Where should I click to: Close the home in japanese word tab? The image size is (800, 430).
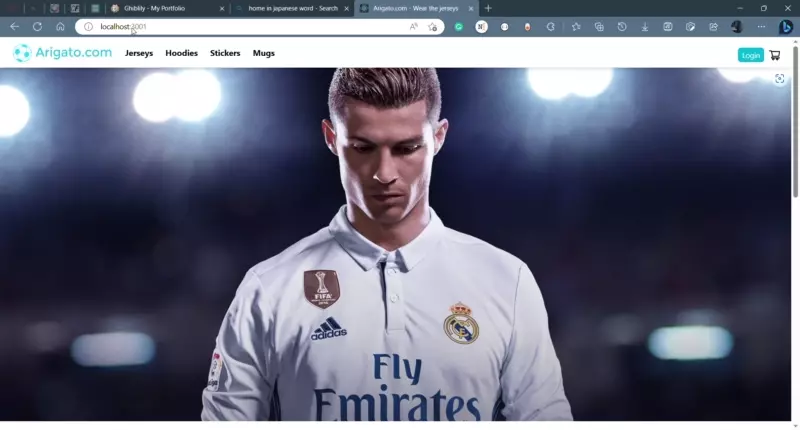click(346, 9)
